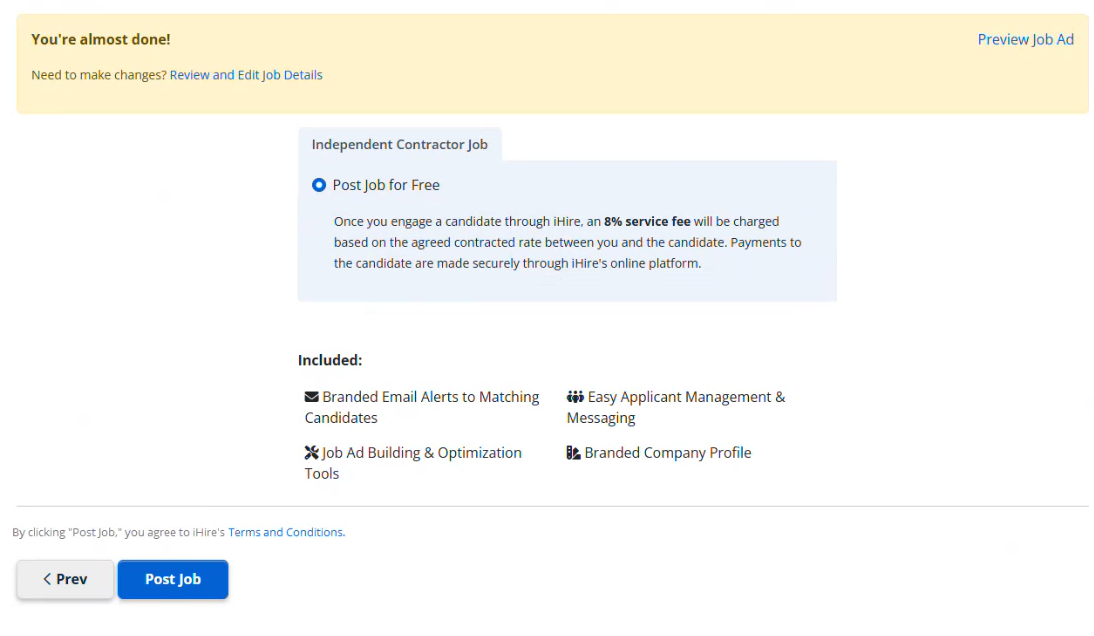Click "Branded Email Alerts to Matching Candidates" text
The width and height of the screenshot is (1094, 636).
click(422, 407)
